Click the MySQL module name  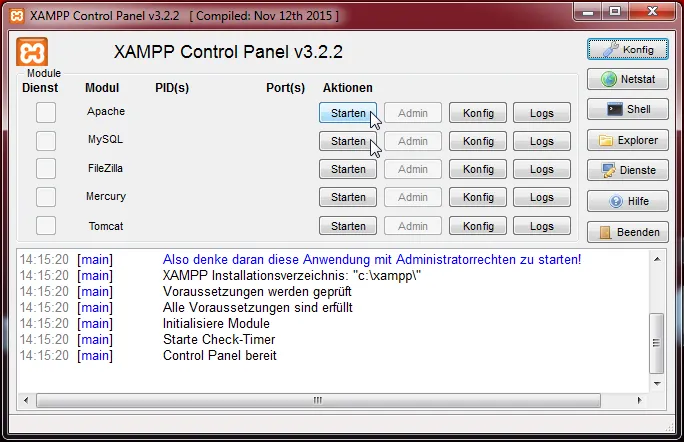[x=106, y=139]
